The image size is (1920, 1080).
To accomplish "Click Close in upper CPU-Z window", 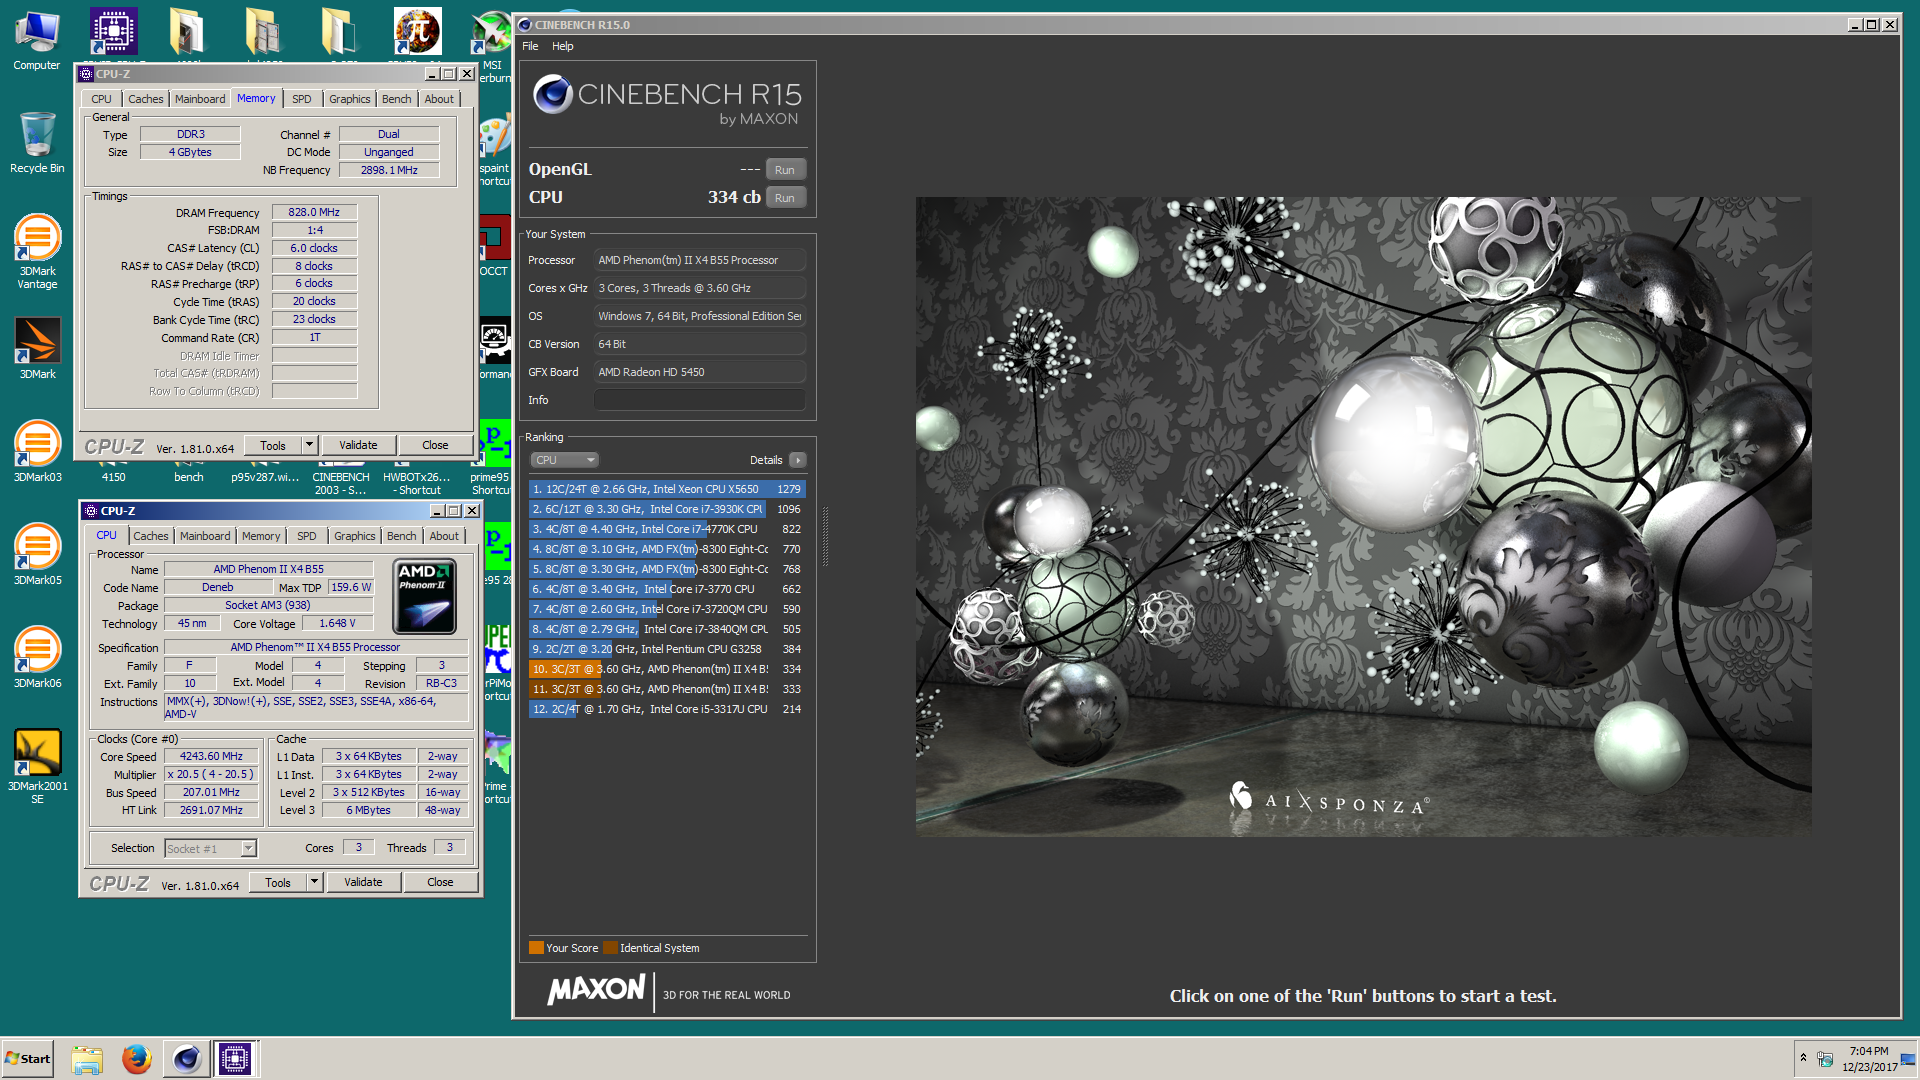I will [x=435, y=445].
